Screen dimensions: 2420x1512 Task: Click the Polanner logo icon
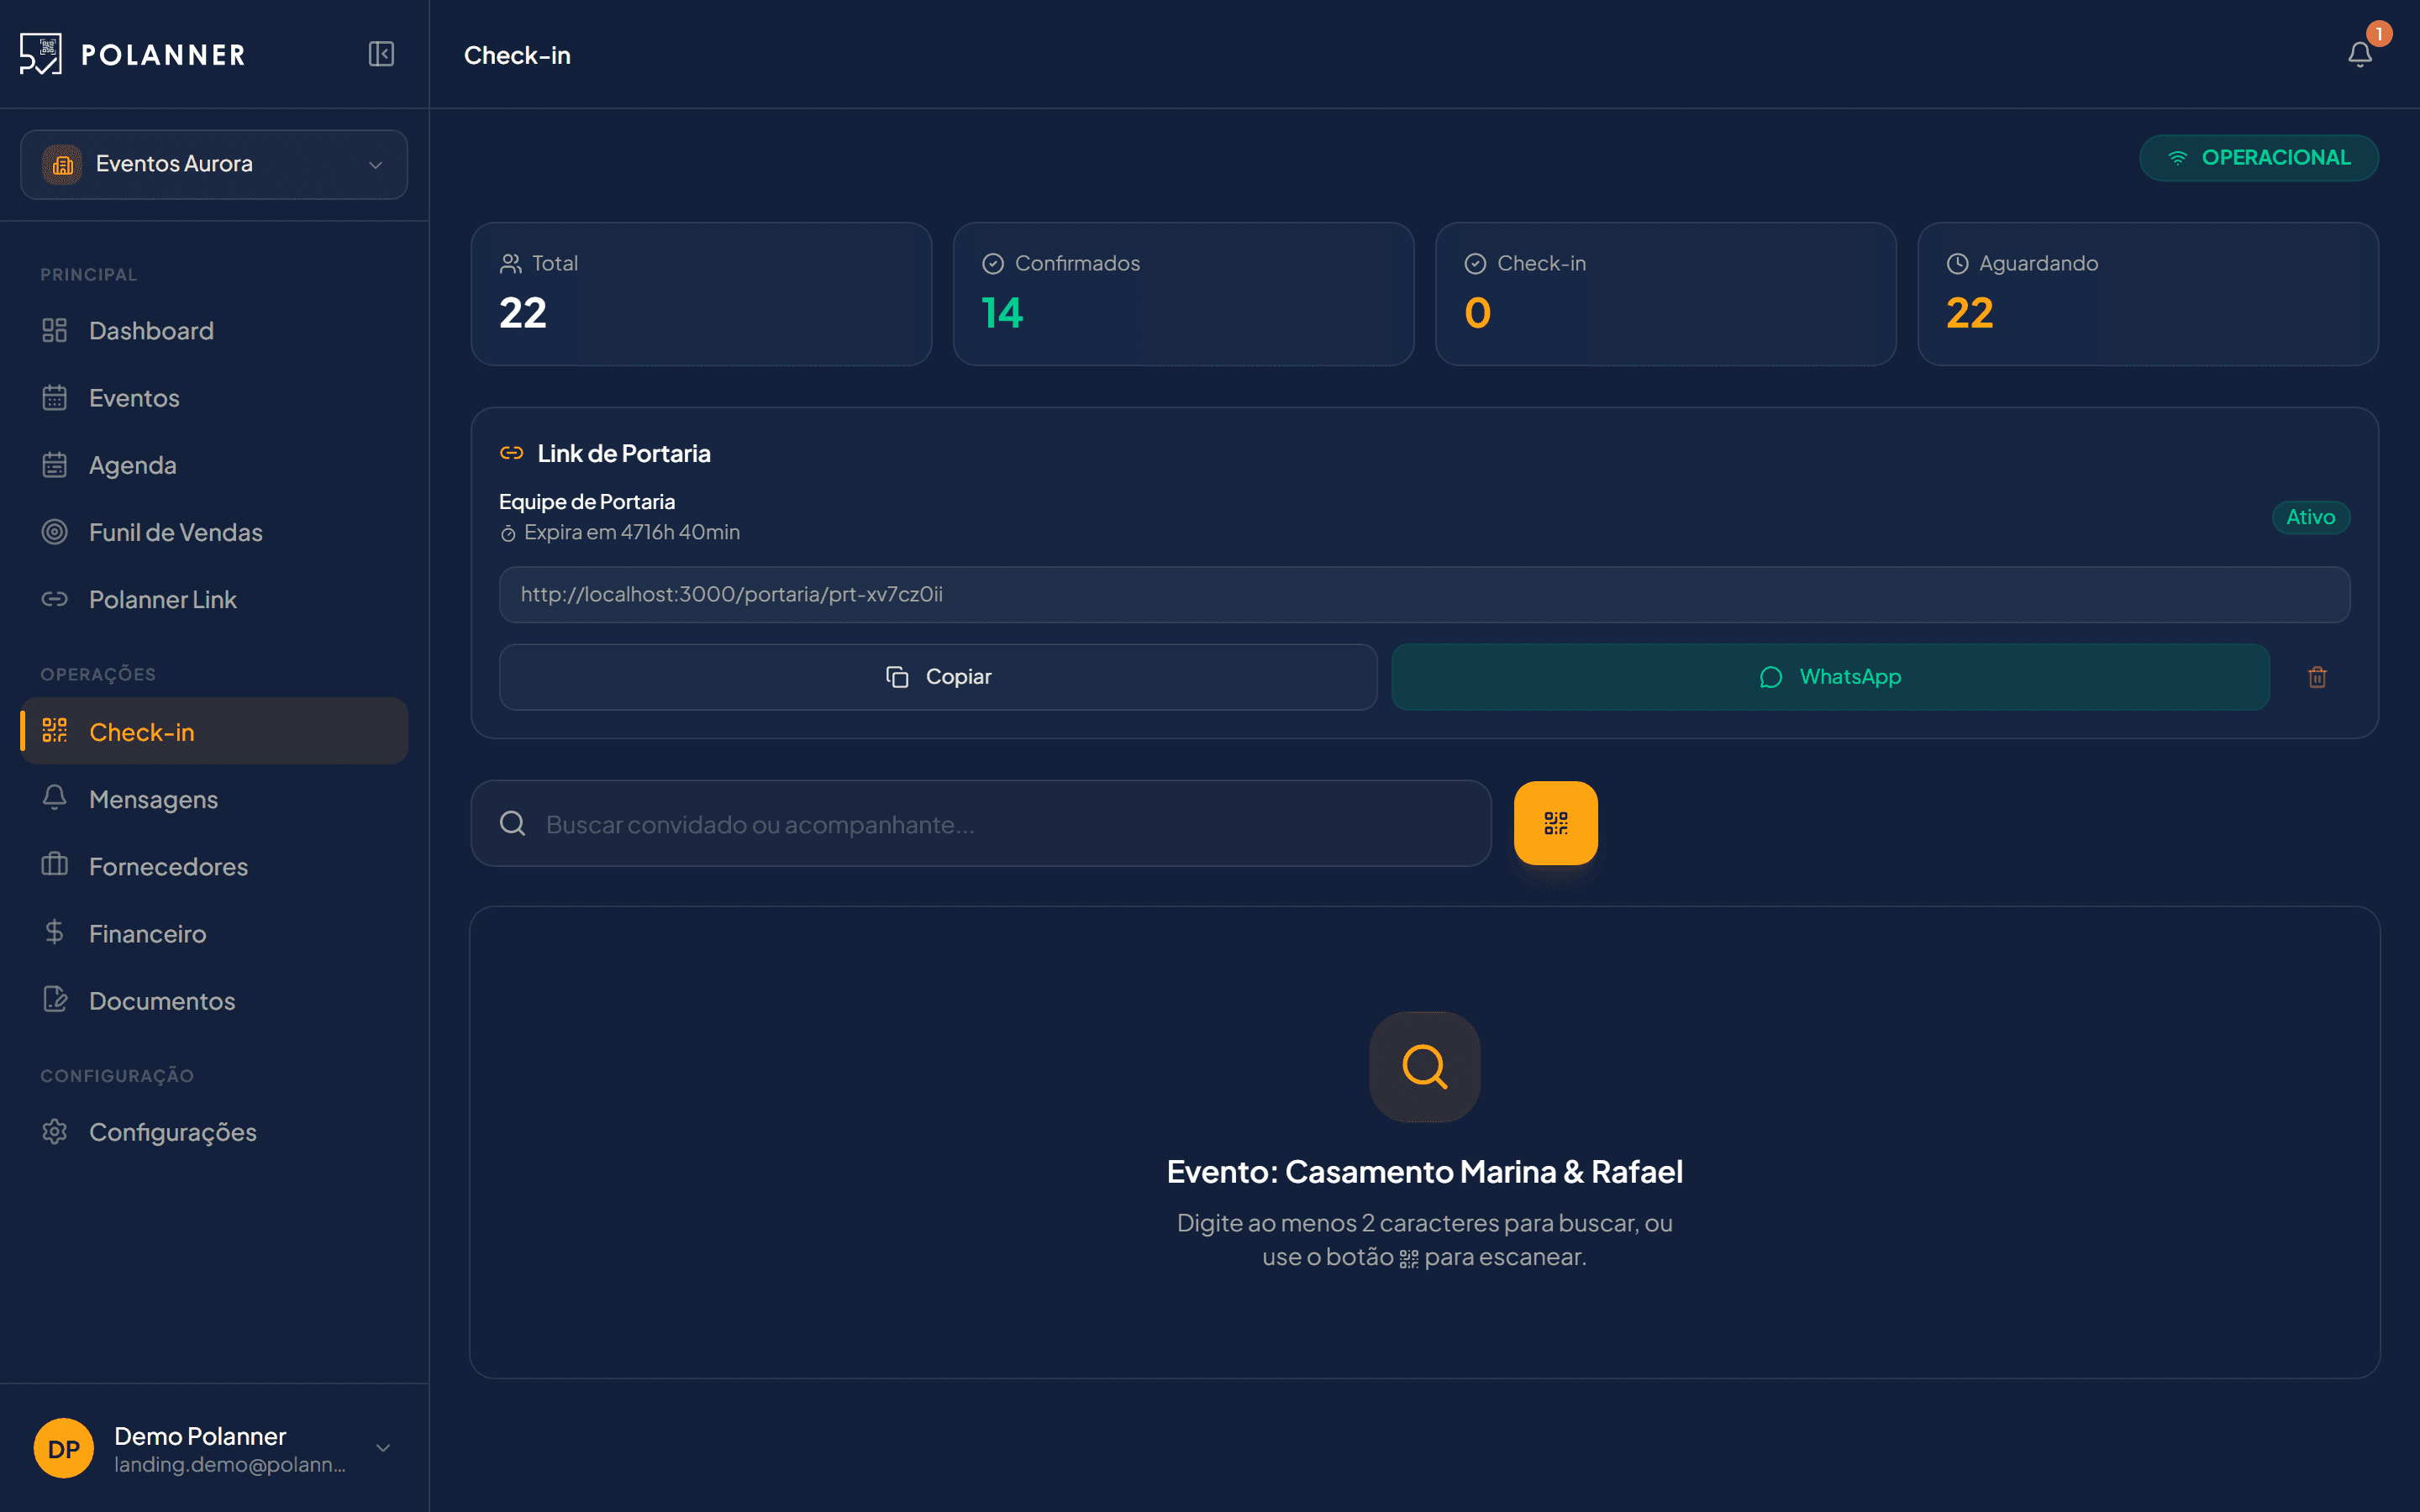tap(41, 54)
